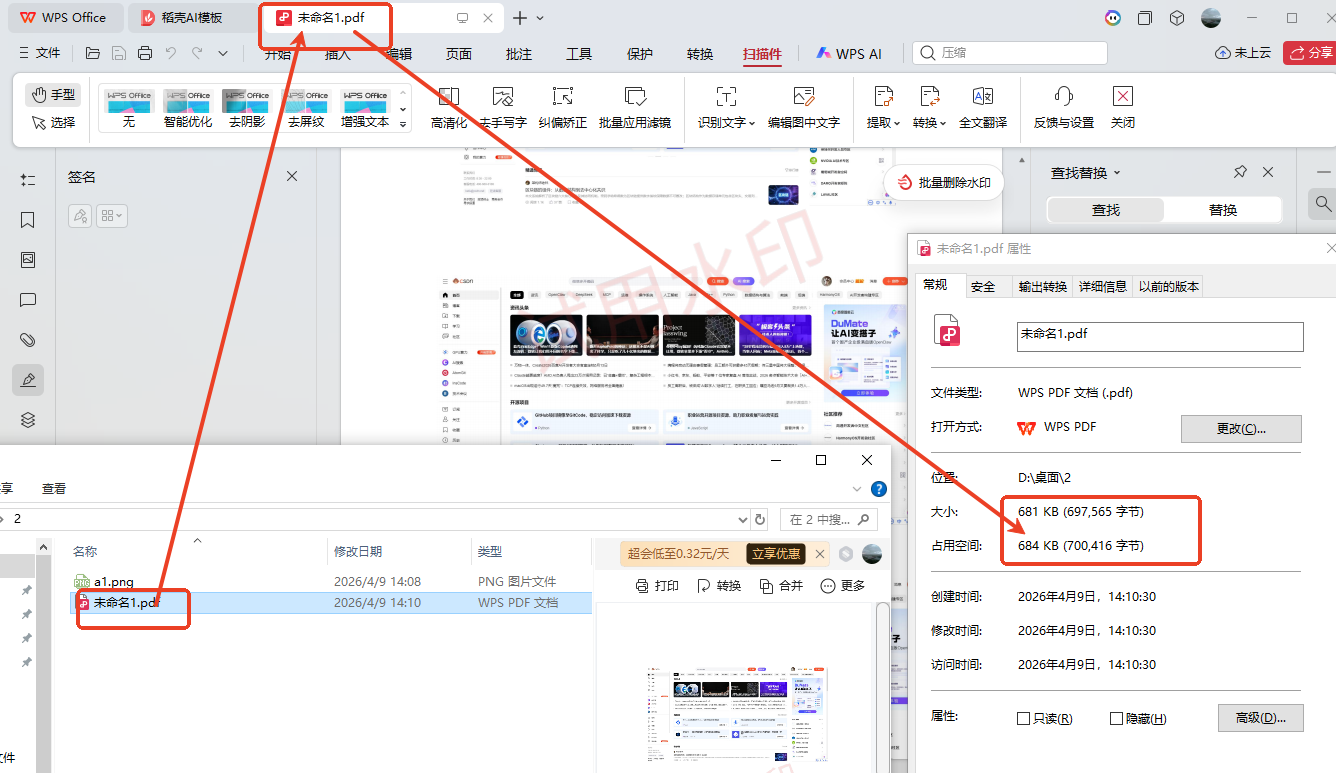Image resolution: width=1336 pixels, height=773 pixels.
Task: Select the 替换 tab in find panel
Action: 1223,210
